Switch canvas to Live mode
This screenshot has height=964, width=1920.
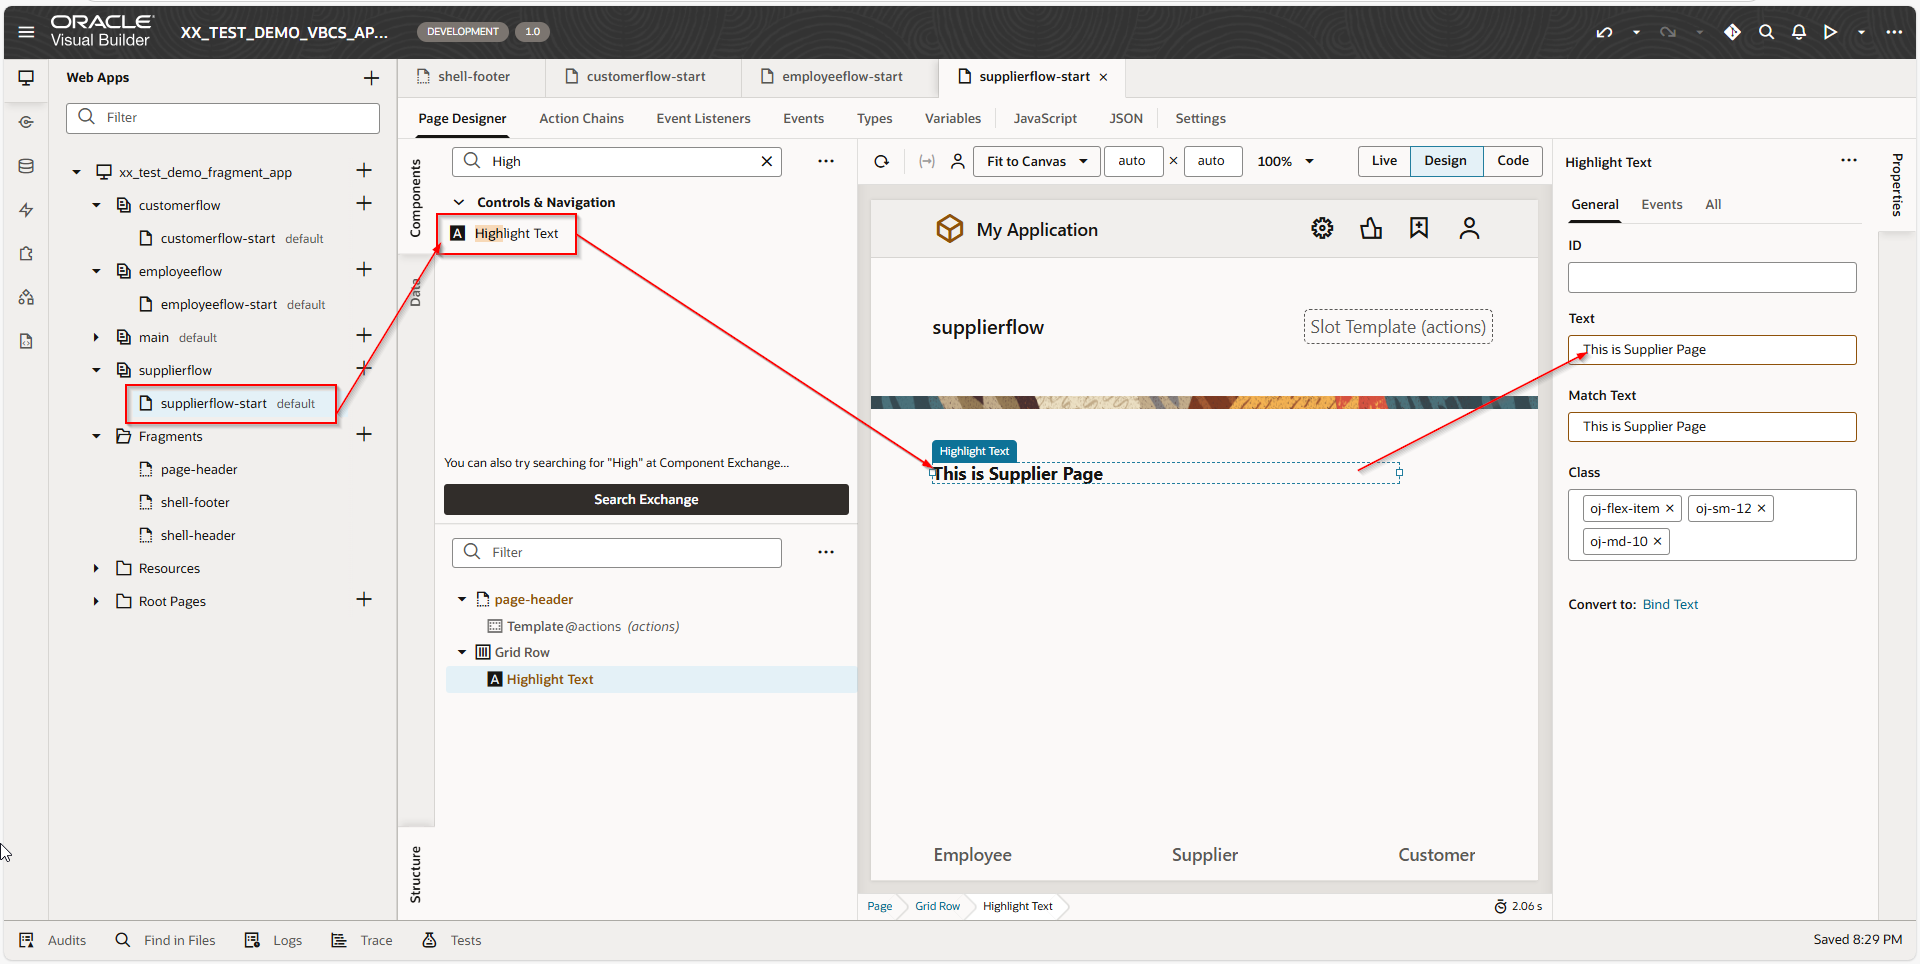(x=1384, y=161)
